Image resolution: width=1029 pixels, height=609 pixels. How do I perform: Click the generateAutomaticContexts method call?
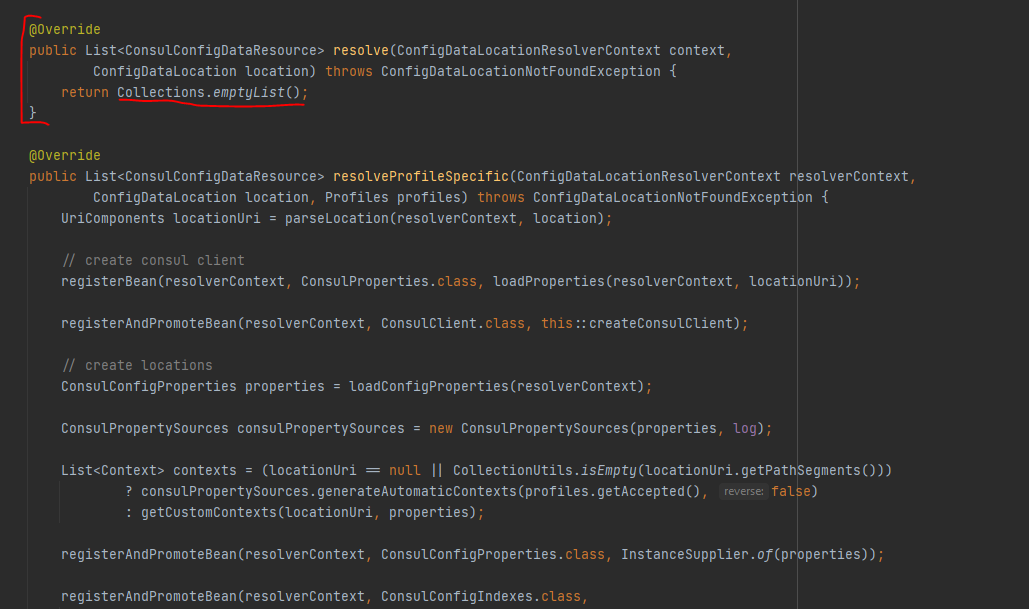coord(417,492)
